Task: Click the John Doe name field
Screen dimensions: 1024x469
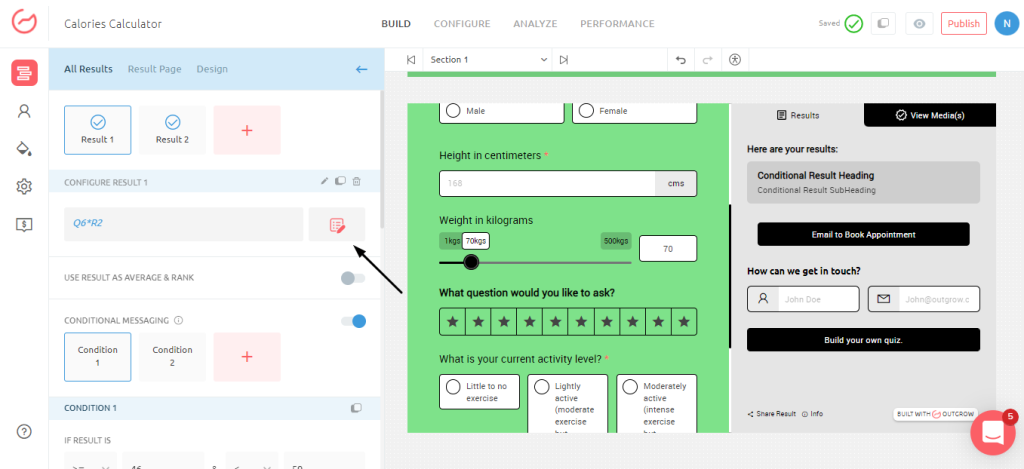Action: (x=803, y=299)
